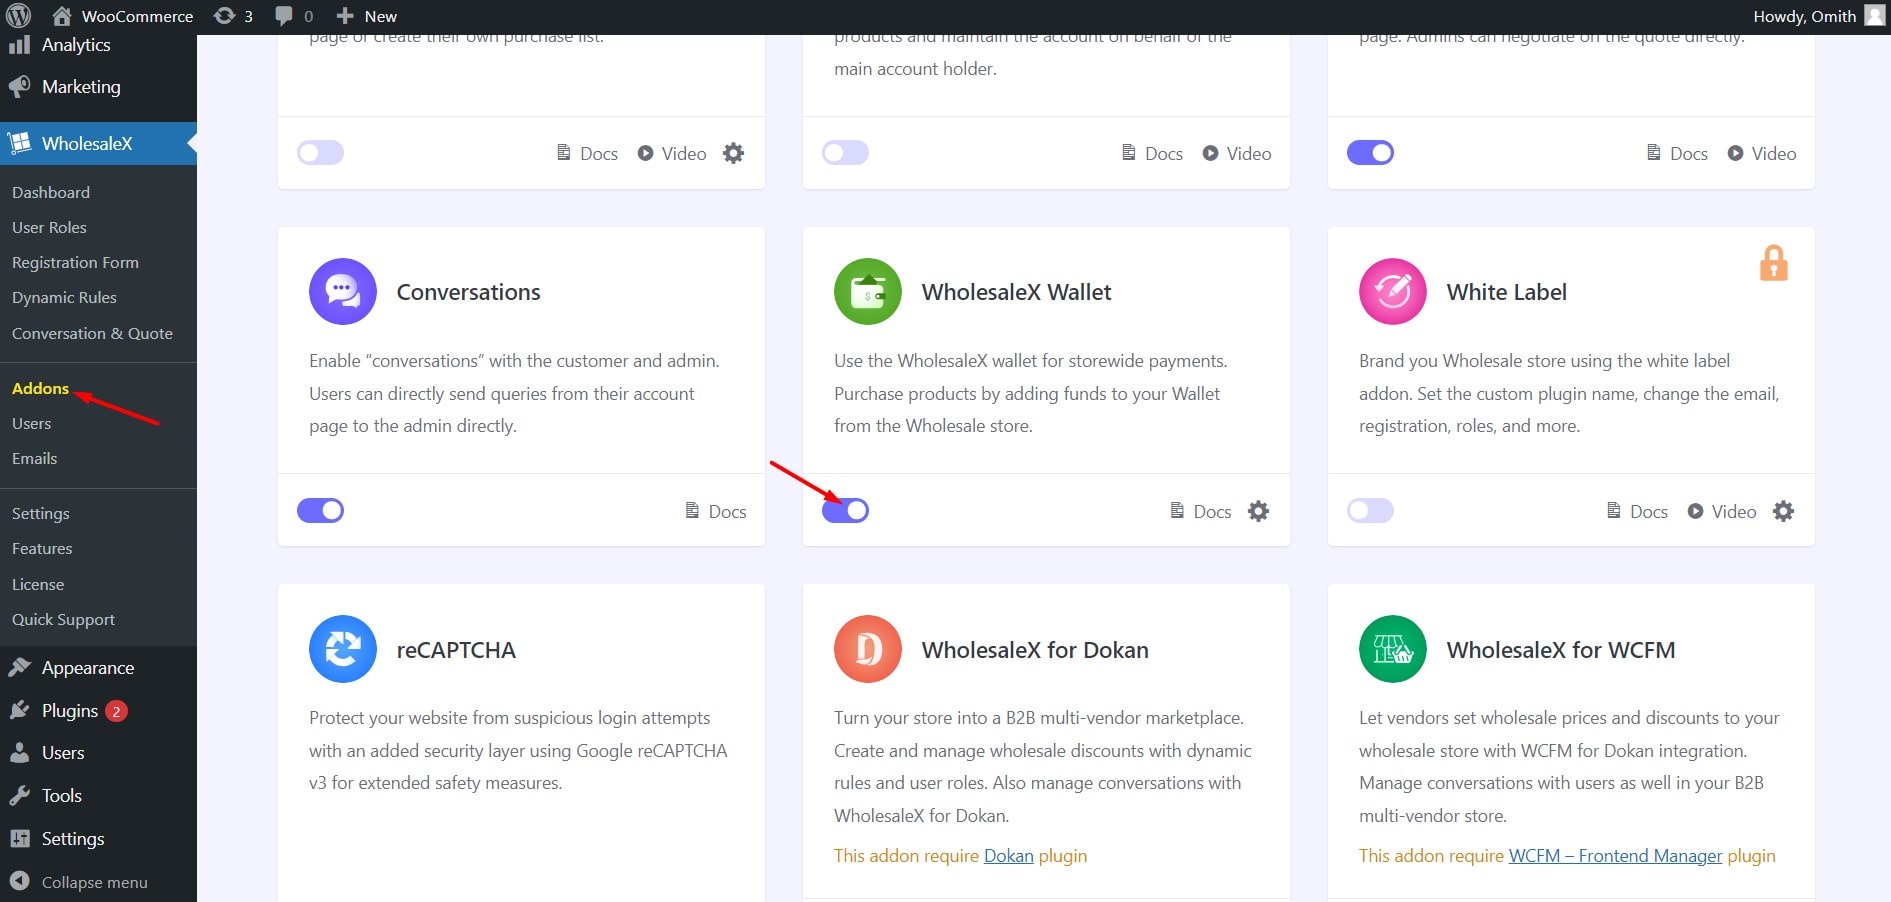Click the Conversations addon title
Image resolution: width=1891 pixels, height=902 pixels.
468,292
